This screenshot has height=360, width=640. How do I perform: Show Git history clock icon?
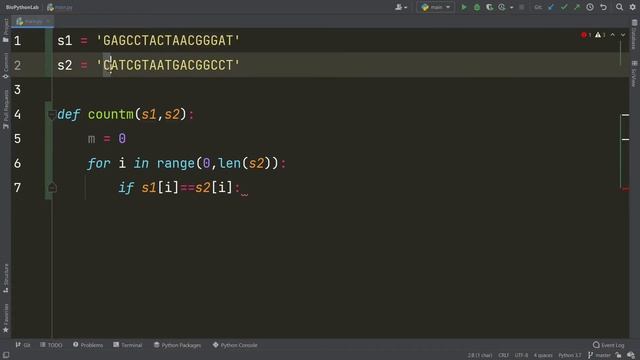590,7
